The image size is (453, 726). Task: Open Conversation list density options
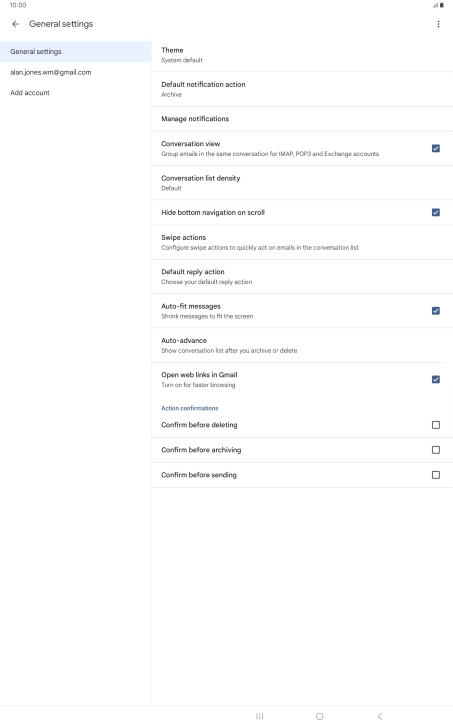point(302,183)
